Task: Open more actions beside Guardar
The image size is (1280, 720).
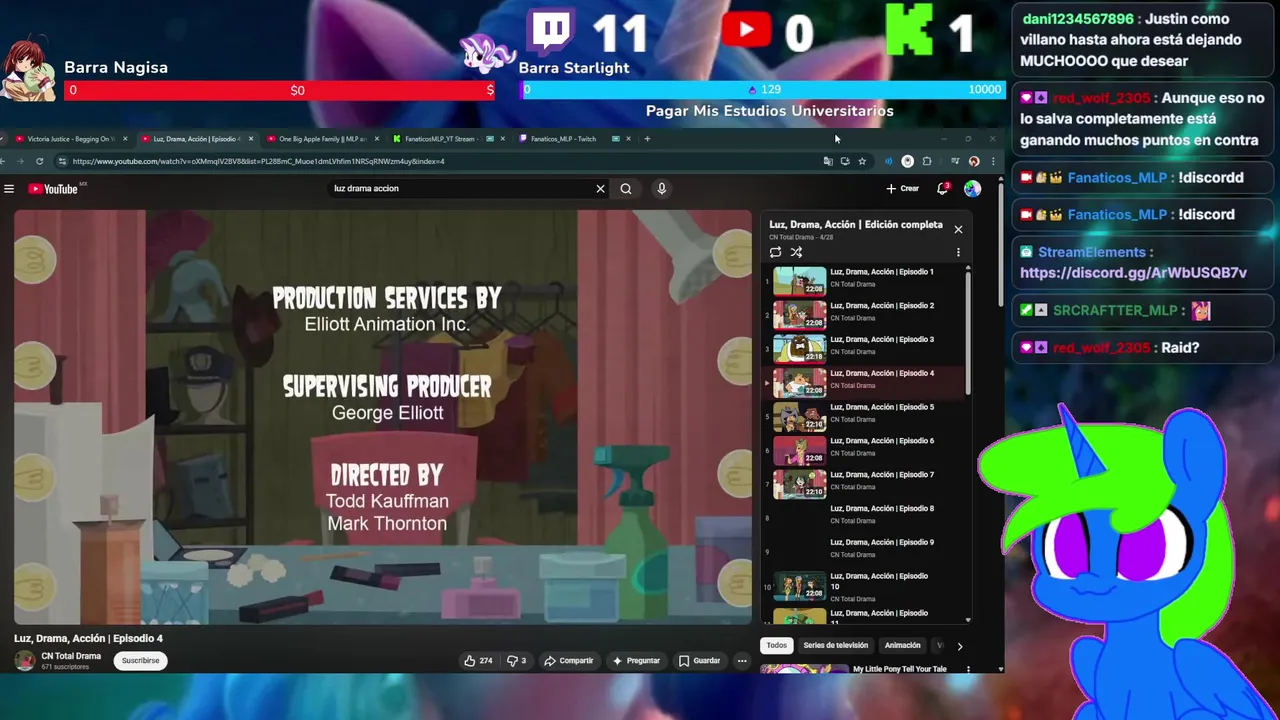Action: point(742,661)
